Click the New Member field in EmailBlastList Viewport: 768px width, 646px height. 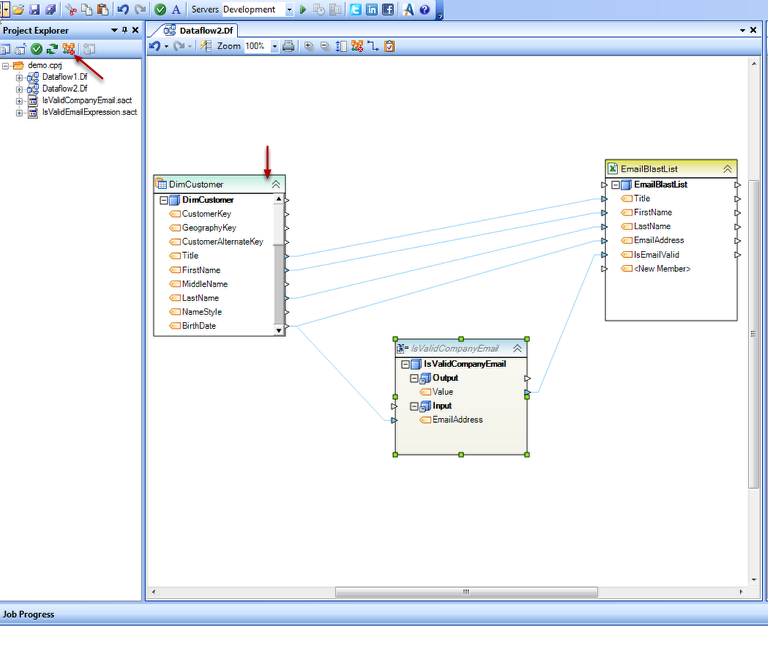tap(661, 268)
